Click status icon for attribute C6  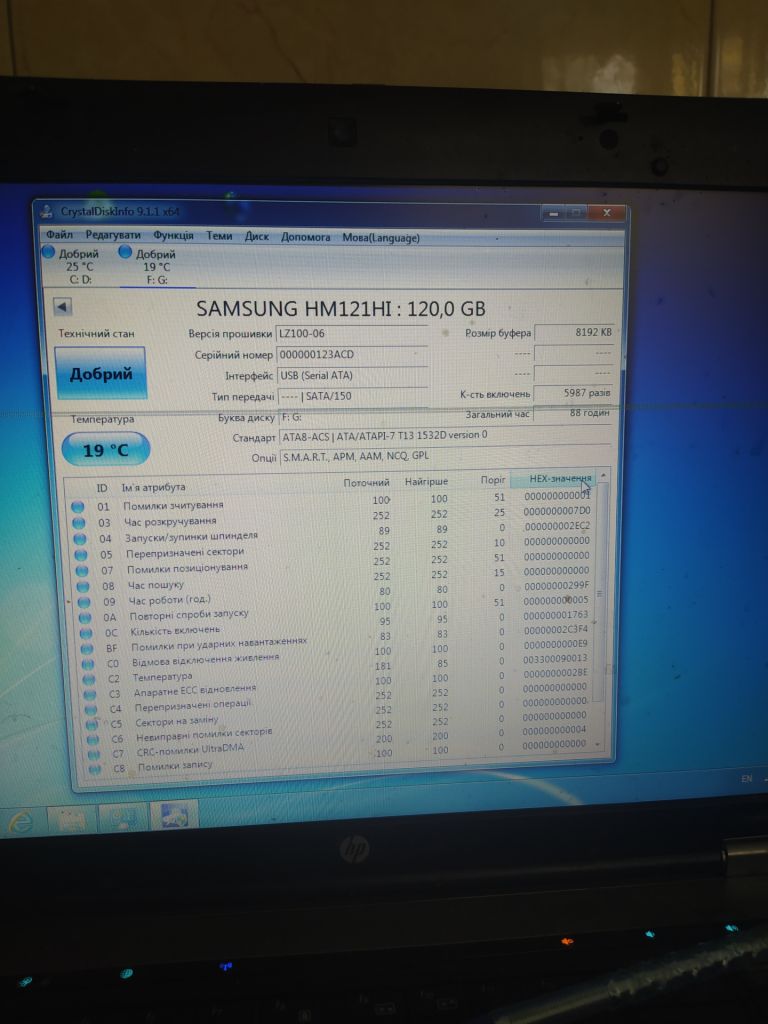coord(93,740)
